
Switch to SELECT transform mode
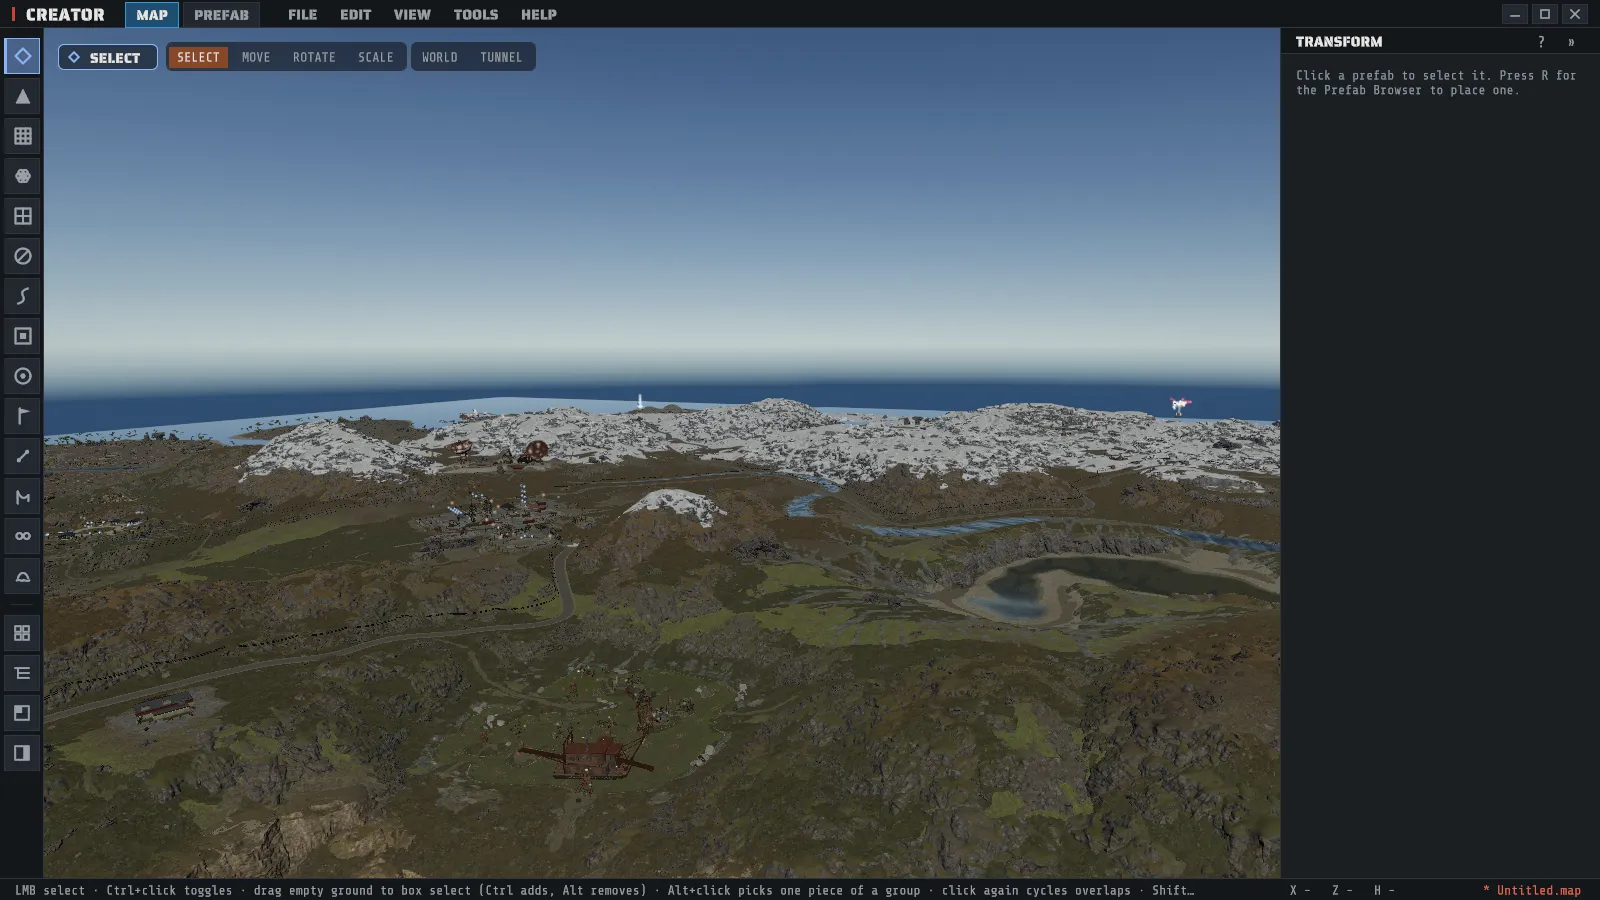pyautogui.click(x=198, y=57)
